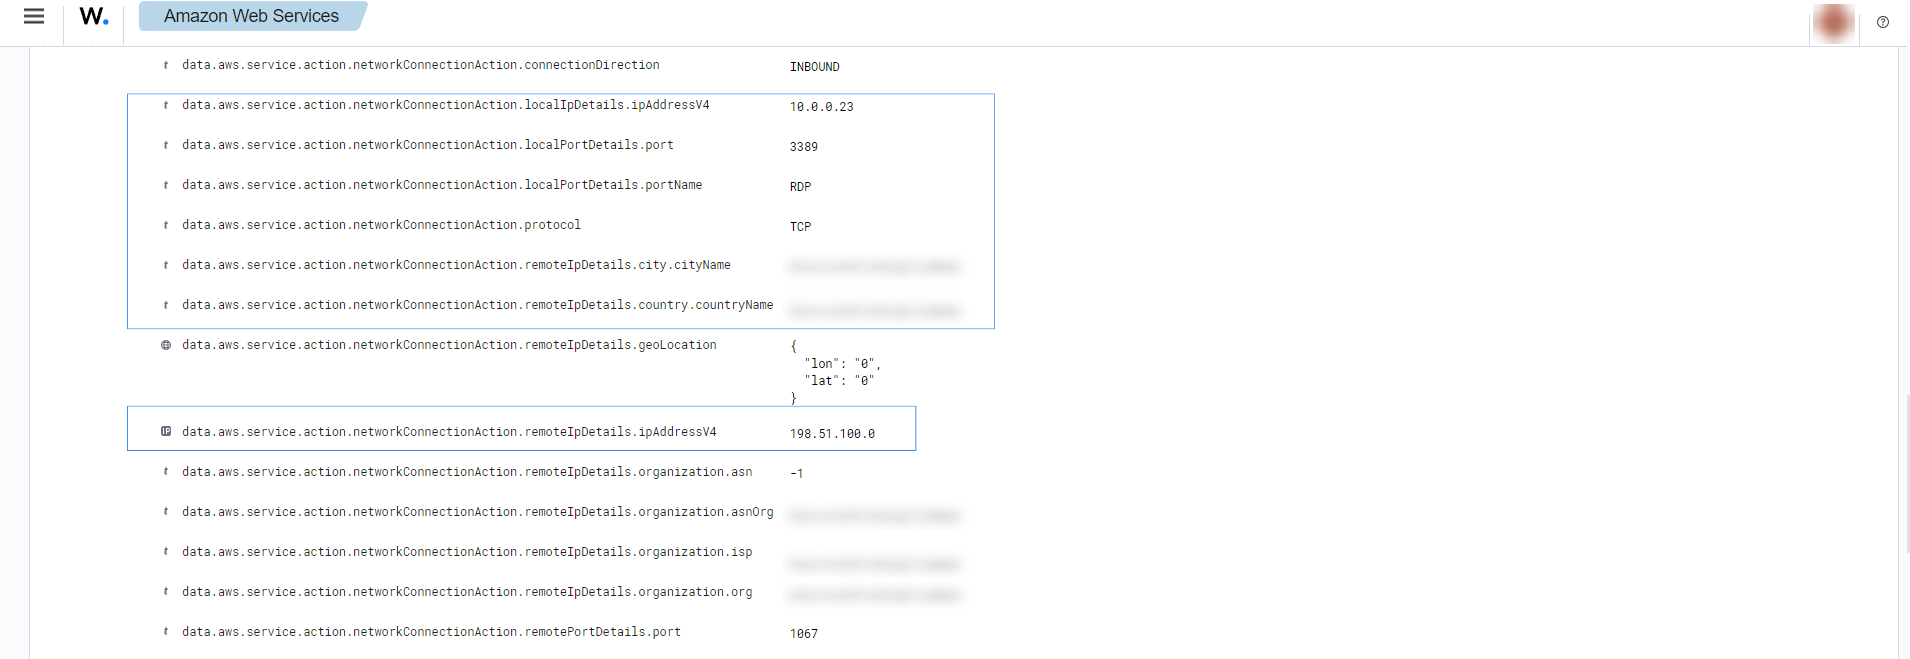Click the TCP protocol value
This screenshot has width=1910, height=659.
pos(800,227)
